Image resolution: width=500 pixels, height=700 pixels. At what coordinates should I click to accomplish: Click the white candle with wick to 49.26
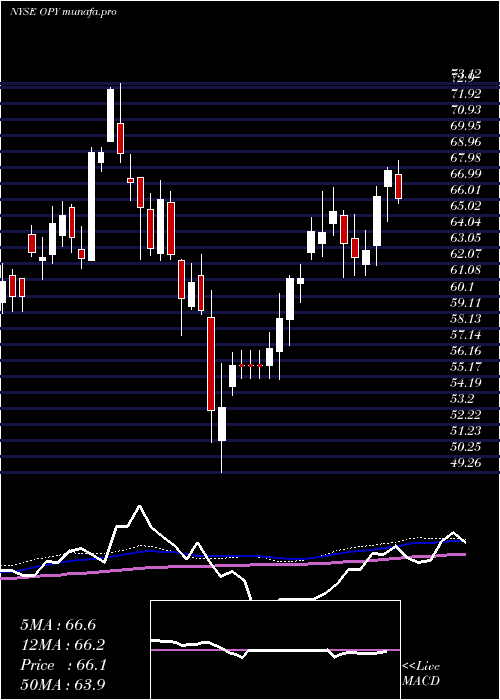(x=222, y=424)
